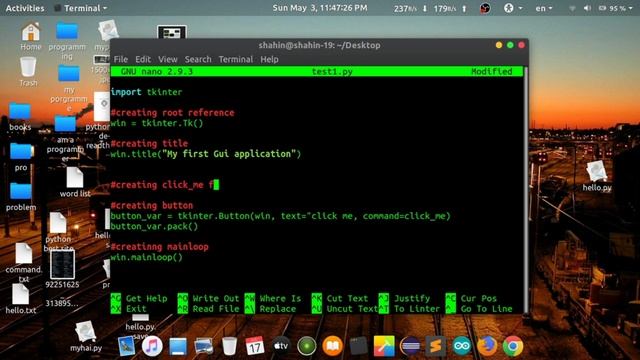Place cursor on 'win = tkinter.Tk()' line
The width and height of the screenshot is (640, 360).
[x=157, y=123]
